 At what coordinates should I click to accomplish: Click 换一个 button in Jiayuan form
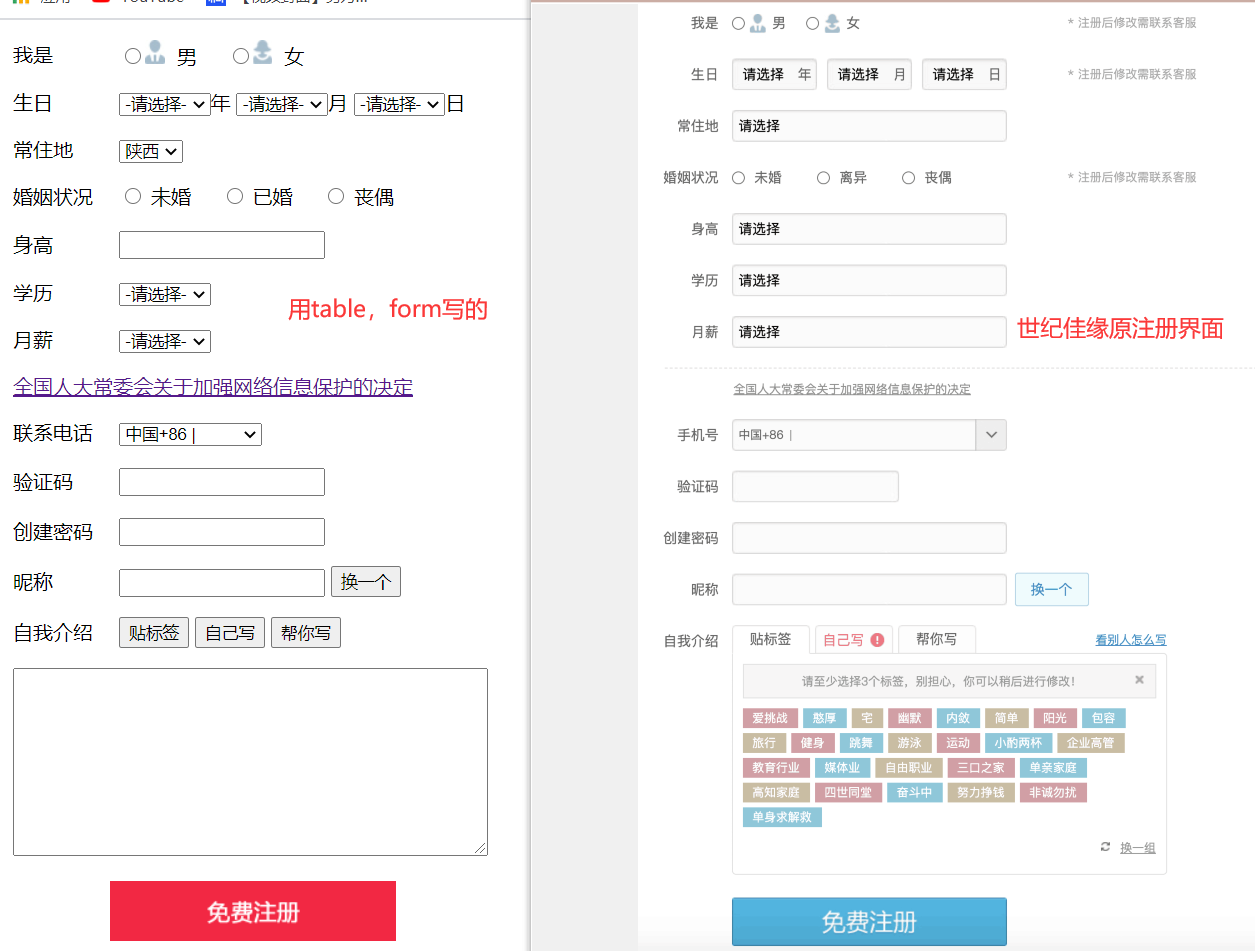coord(1052,590)
